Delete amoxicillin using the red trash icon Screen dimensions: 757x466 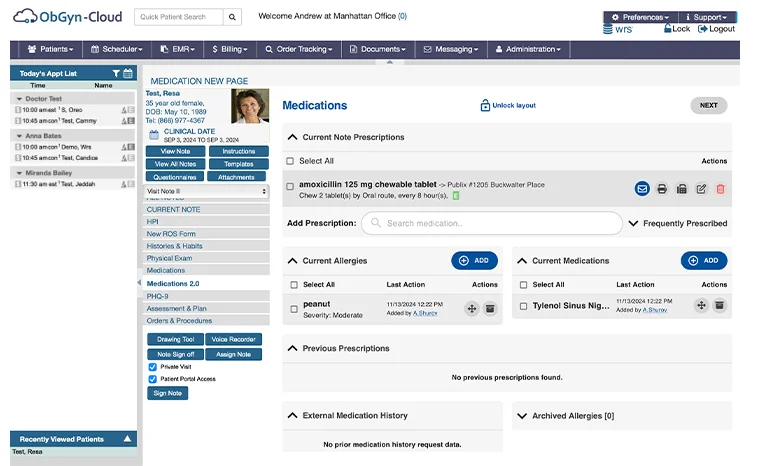coord(720,188)
